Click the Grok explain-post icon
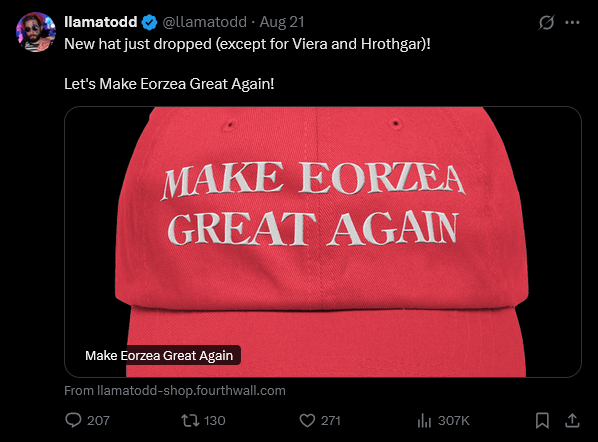Image resolution: width=598 pixels, height=442 pixels. click(546, 23)
